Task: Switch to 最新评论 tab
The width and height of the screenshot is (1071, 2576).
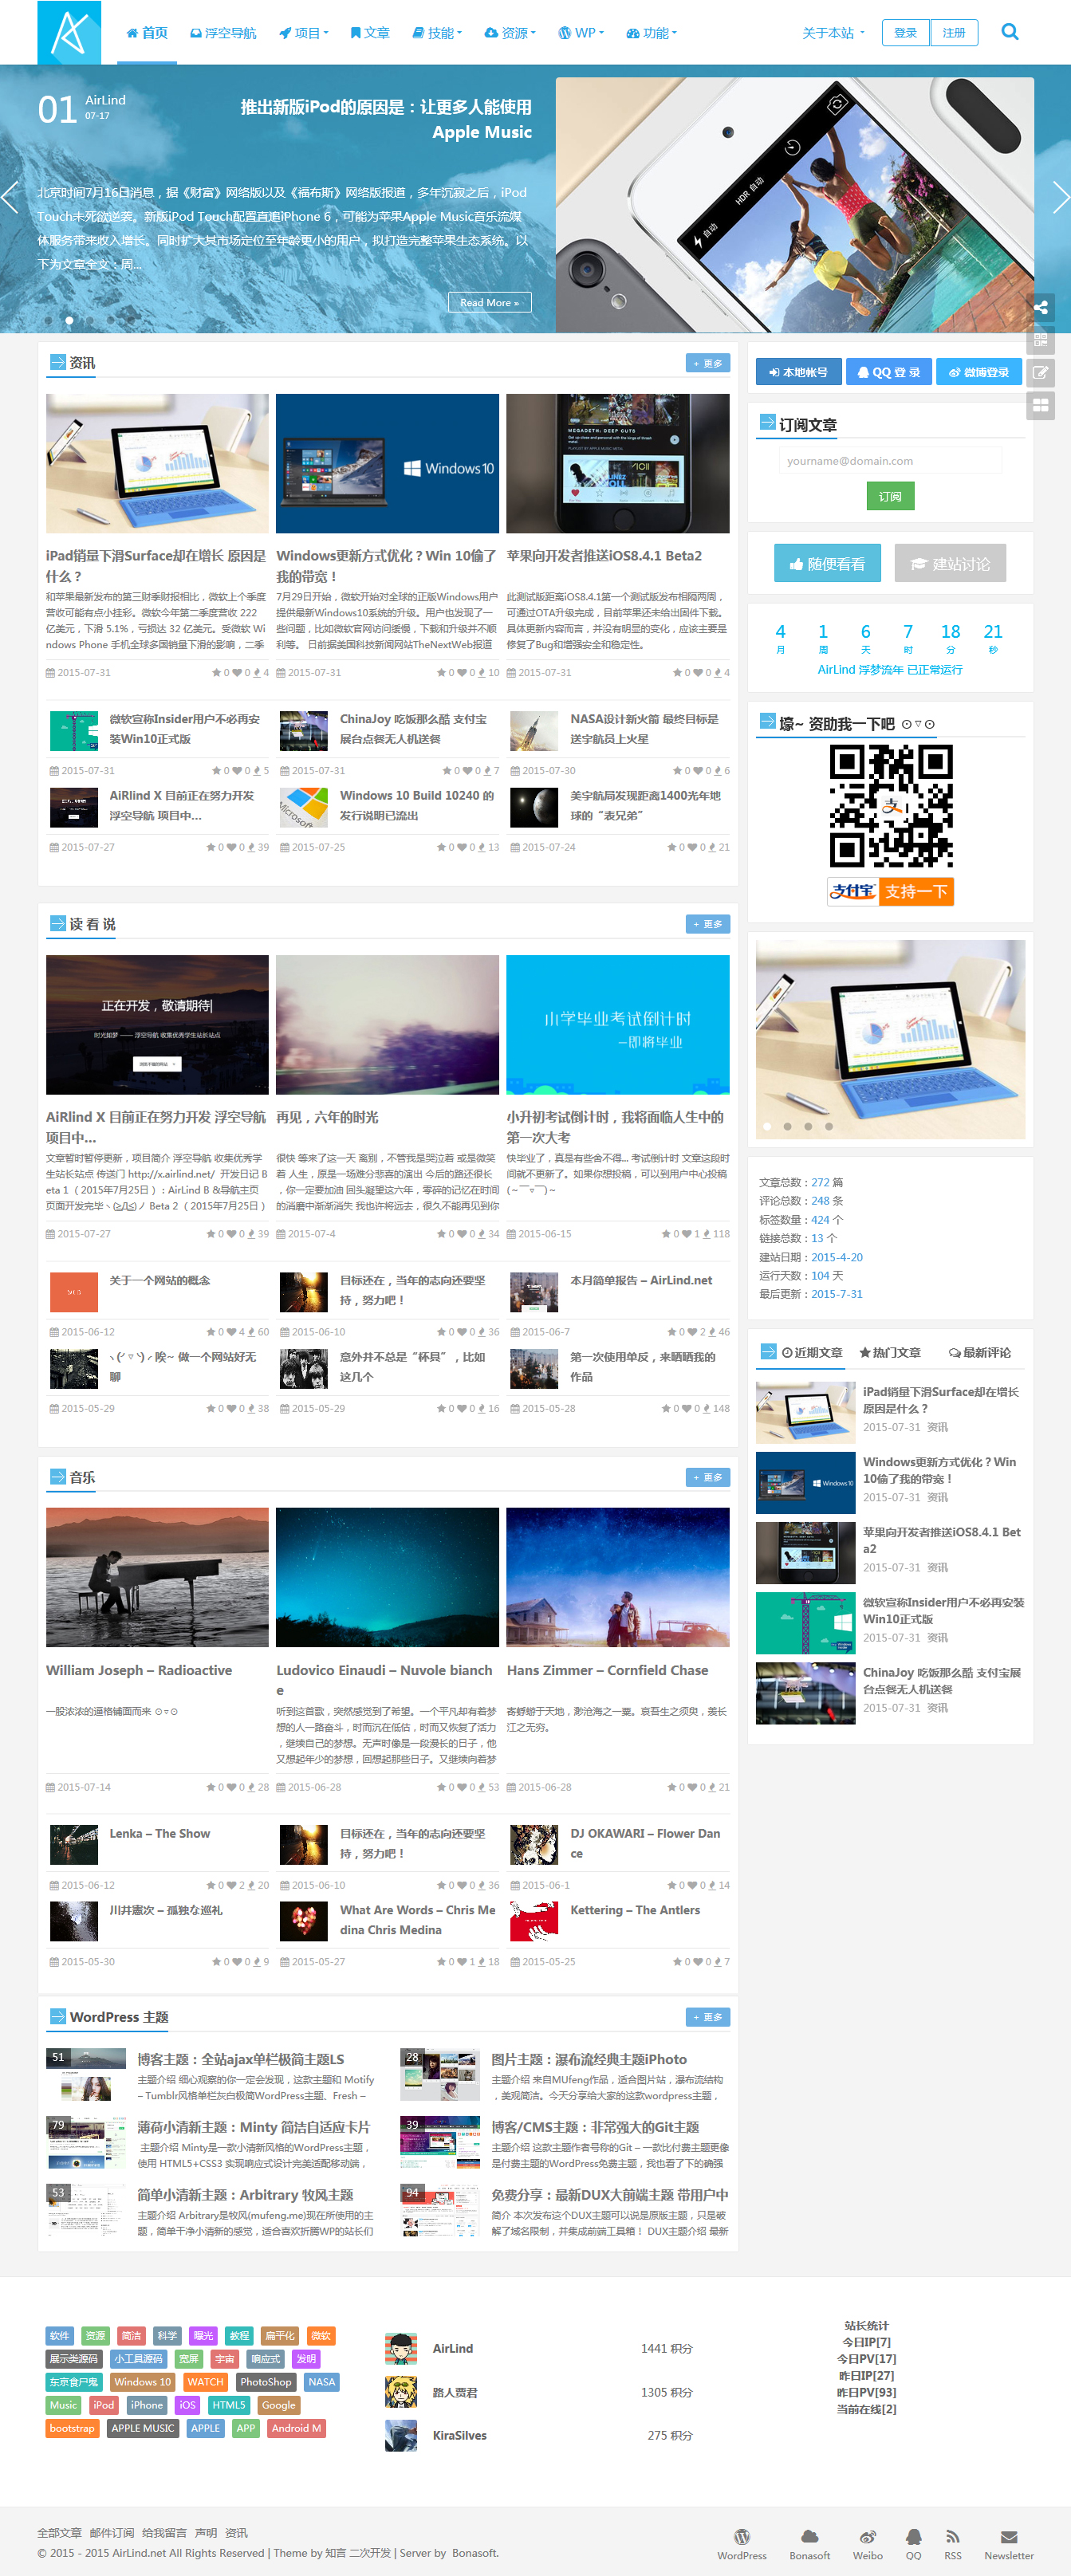Action: pyautogui.click(x=980, y=1352)
